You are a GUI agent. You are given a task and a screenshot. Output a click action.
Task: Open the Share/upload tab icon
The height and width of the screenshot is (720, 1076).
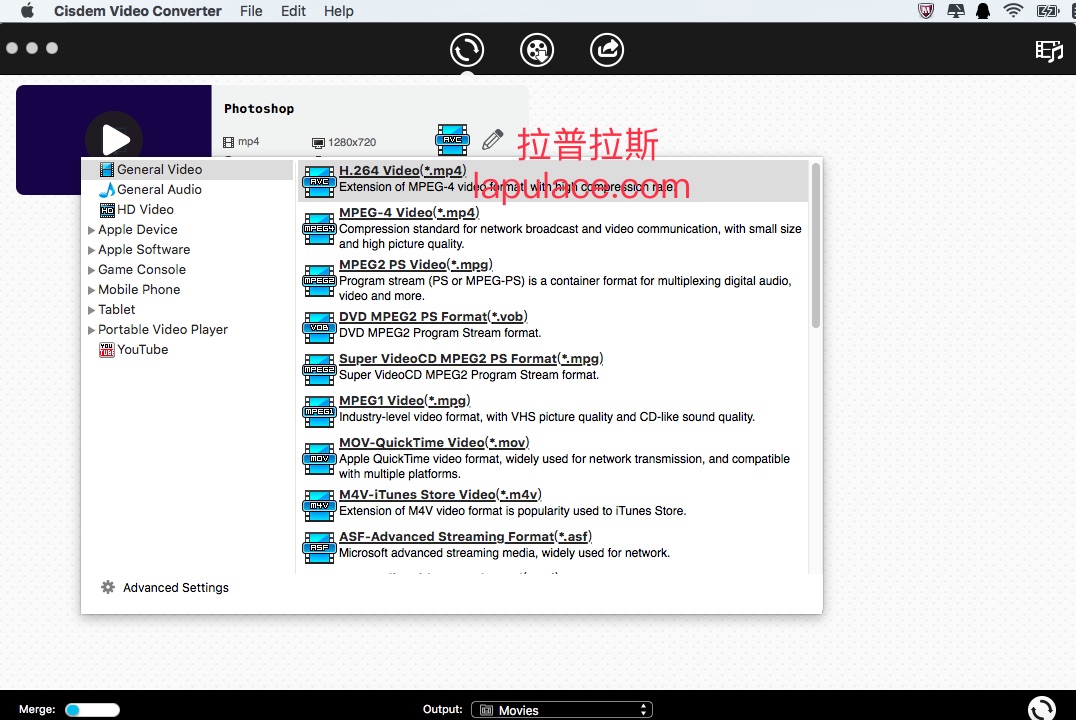[x=607, y=50]
